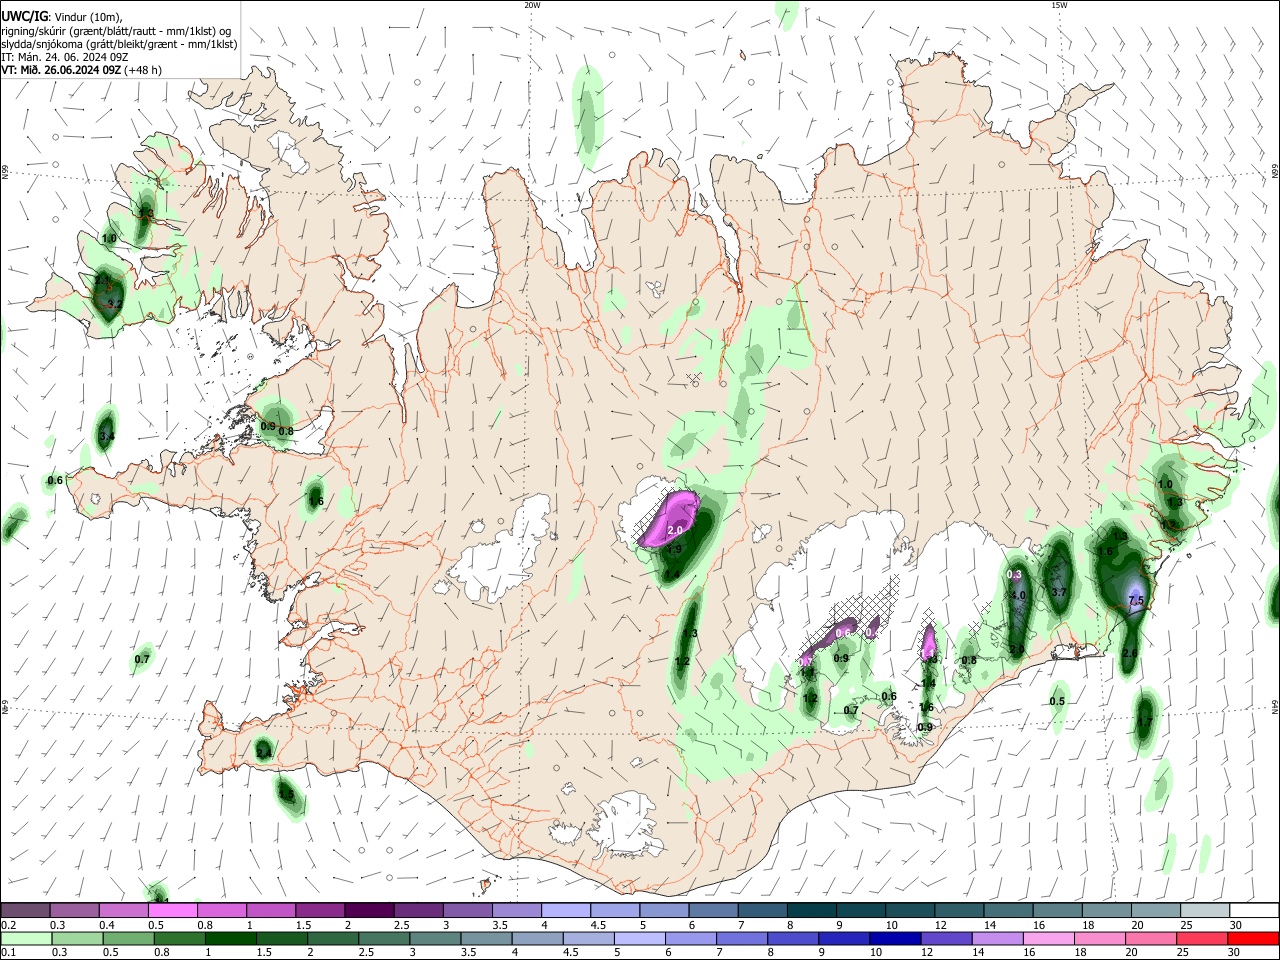The image size is (1280, 960).
Task: Click the 20W longitude label
Action: [532, 5]
